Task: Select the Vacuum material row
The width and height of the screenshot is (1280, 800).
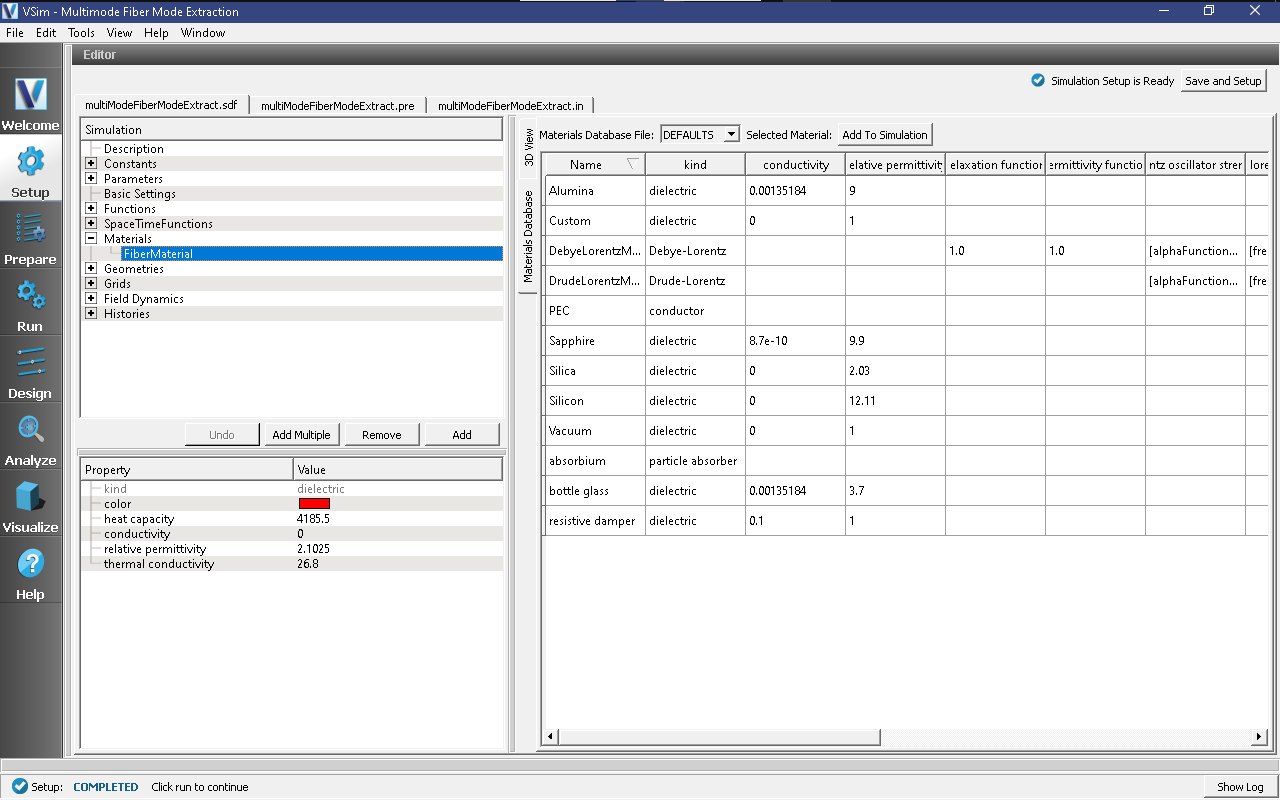Action: (905, 430)
